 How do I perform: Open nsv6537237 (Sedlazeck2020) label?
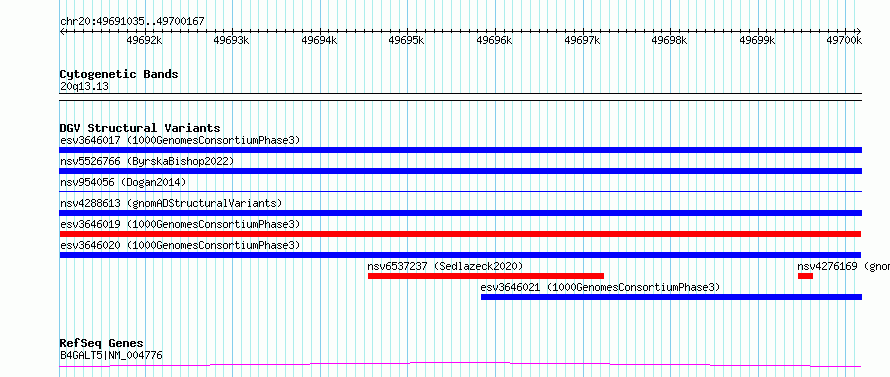[x=445, y=266]
